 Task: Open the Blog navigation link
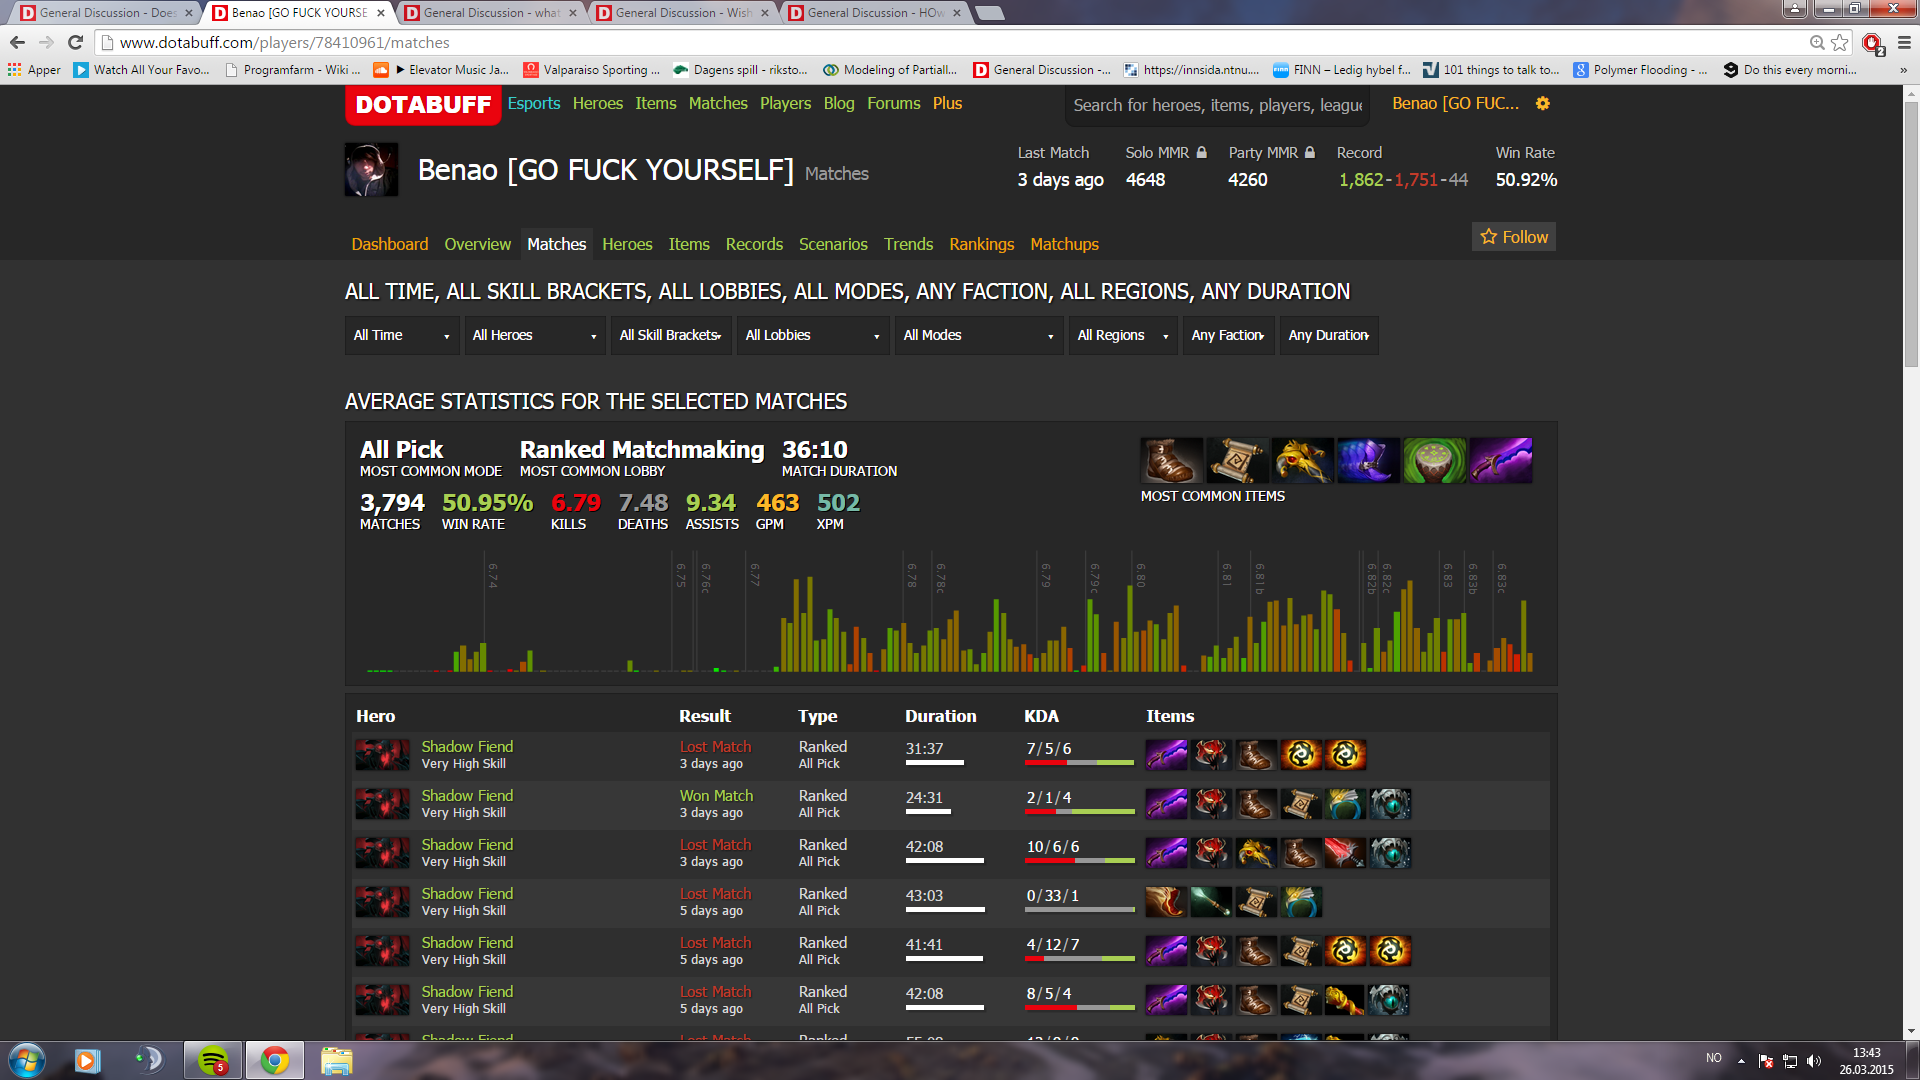click(839, 103)
